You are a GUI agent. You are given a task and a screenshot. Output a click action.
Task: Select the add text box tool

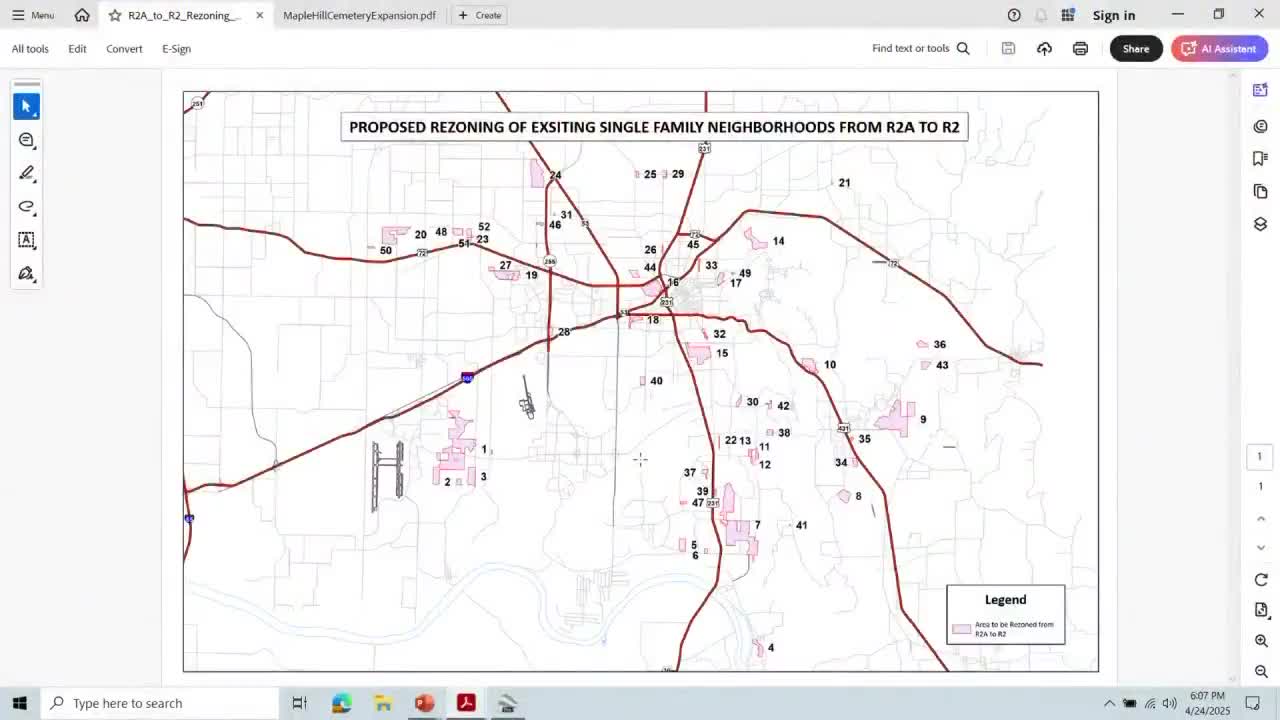pos(27,240)
